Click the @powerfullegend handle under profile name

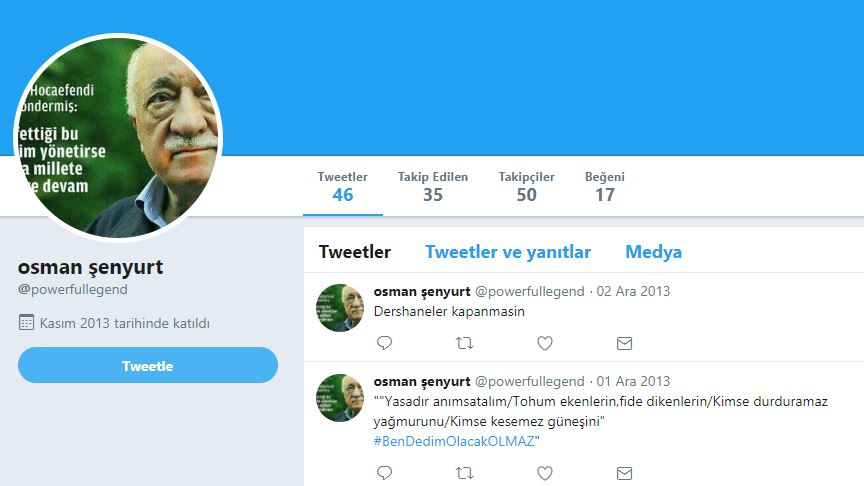[73, 289]
